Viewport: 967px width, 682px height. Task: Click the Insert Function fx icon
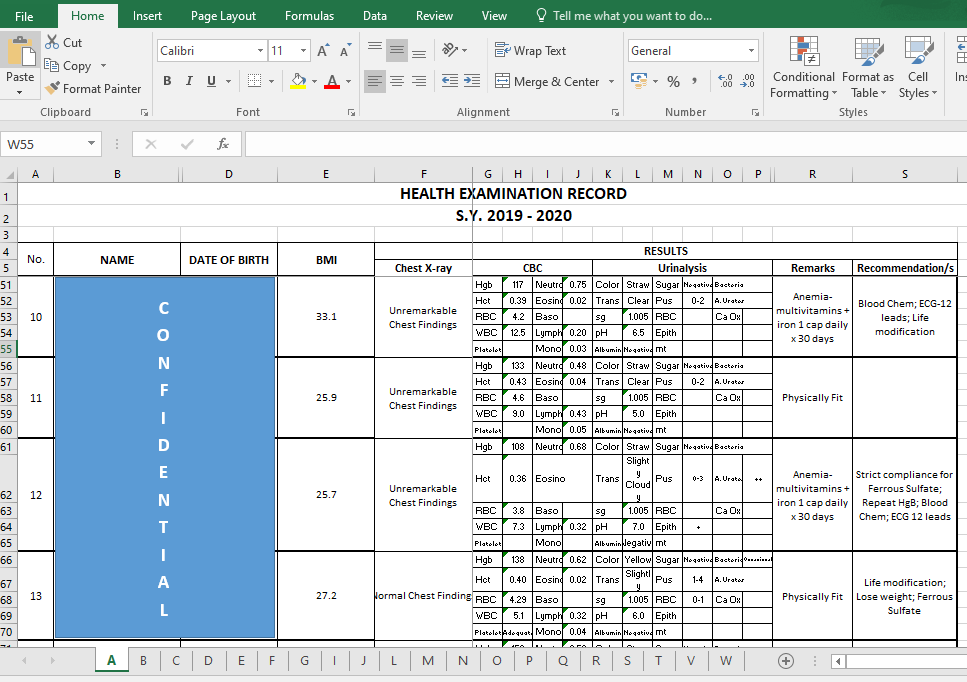pyautogui.click(x=223, y=144)
